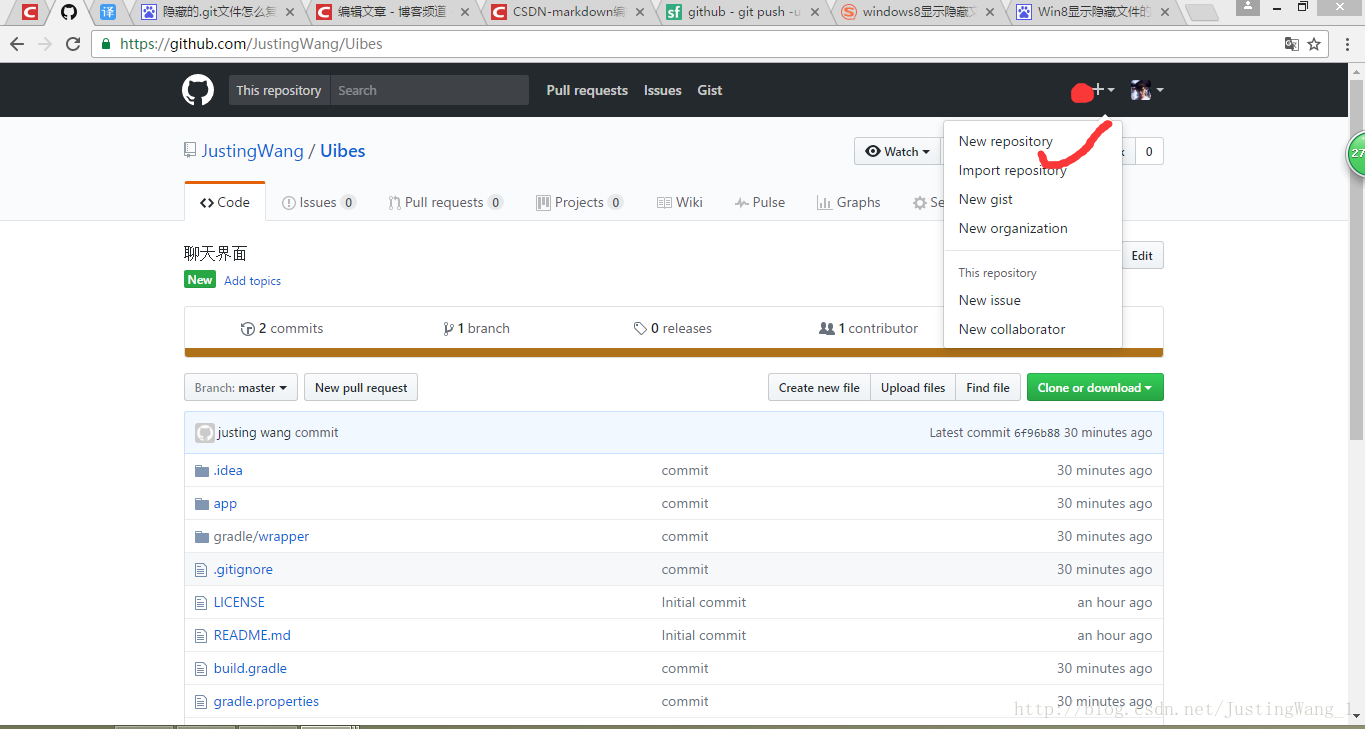Click Find file button

tap(988, 387)
